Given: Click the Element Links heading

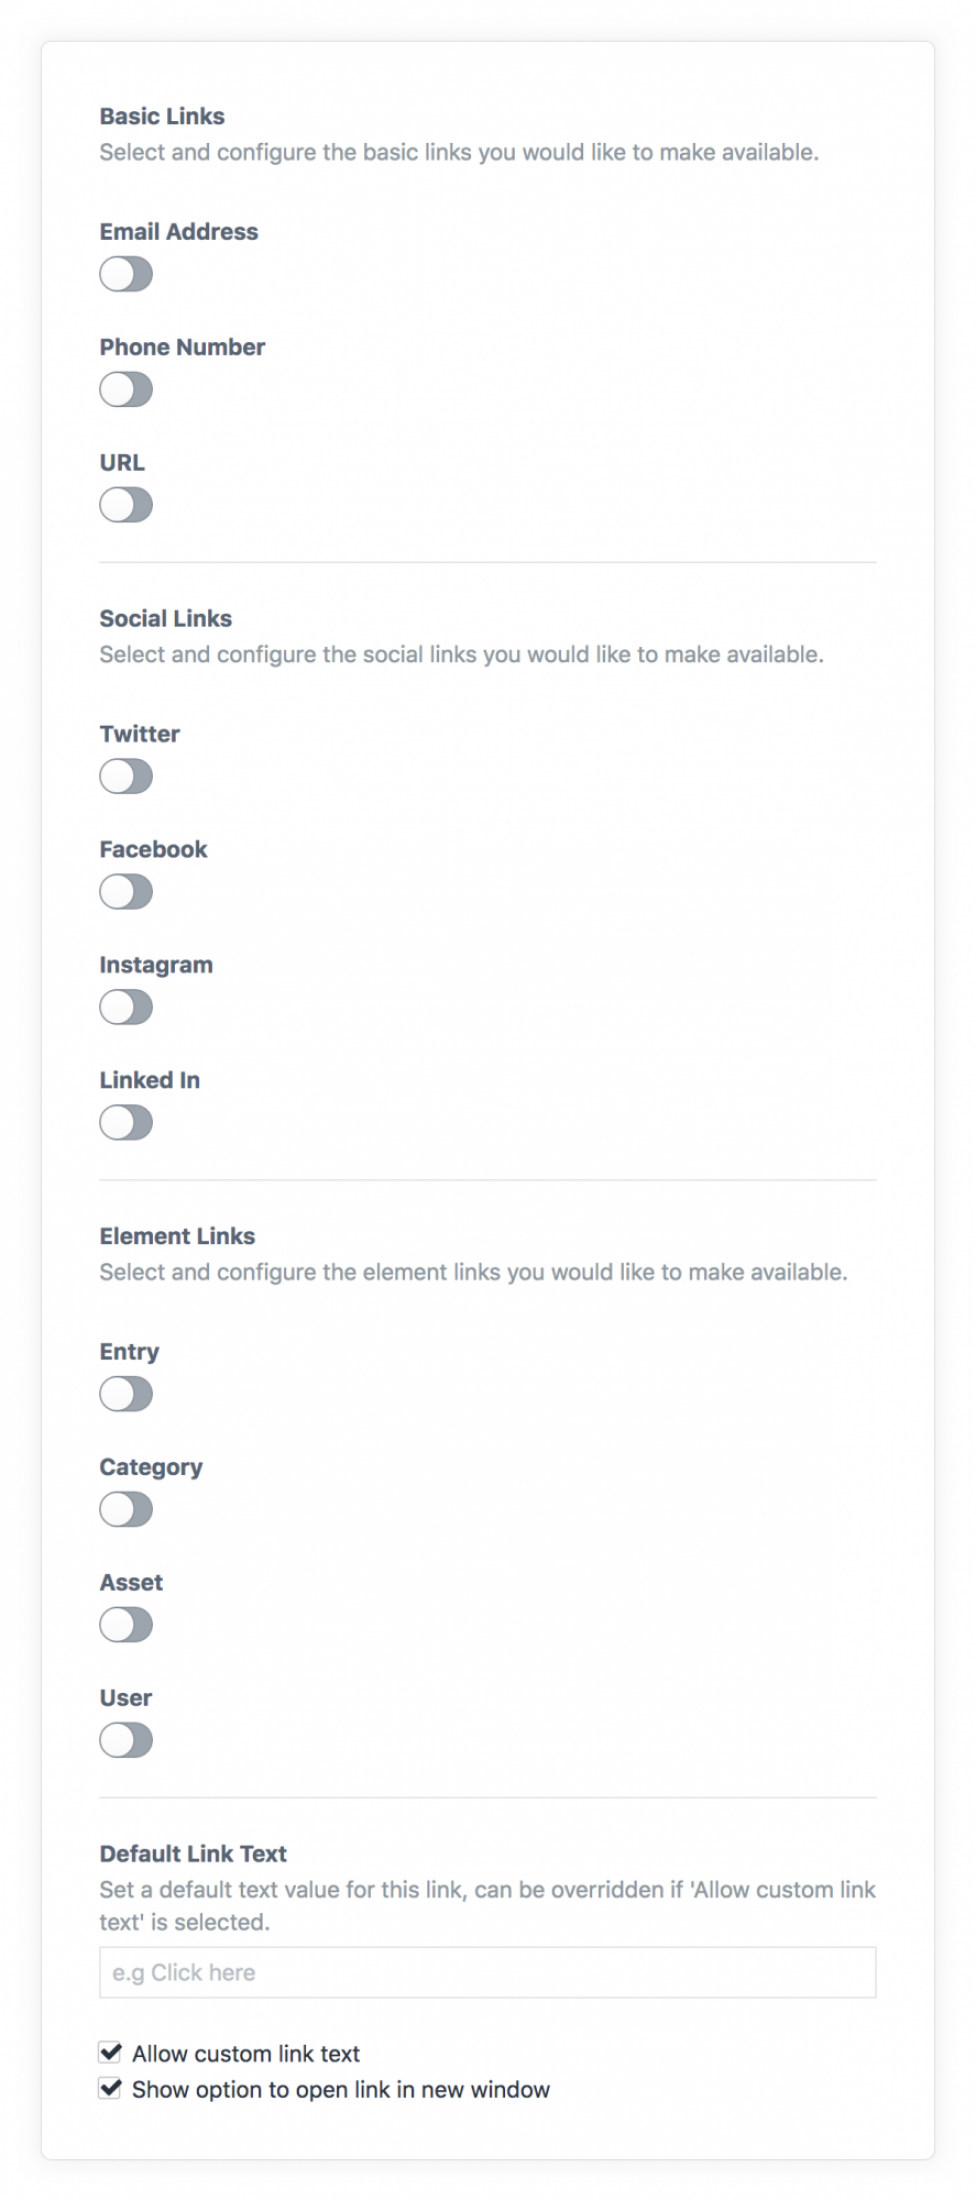Looking at the screenshot, I should click(177, 1237).
